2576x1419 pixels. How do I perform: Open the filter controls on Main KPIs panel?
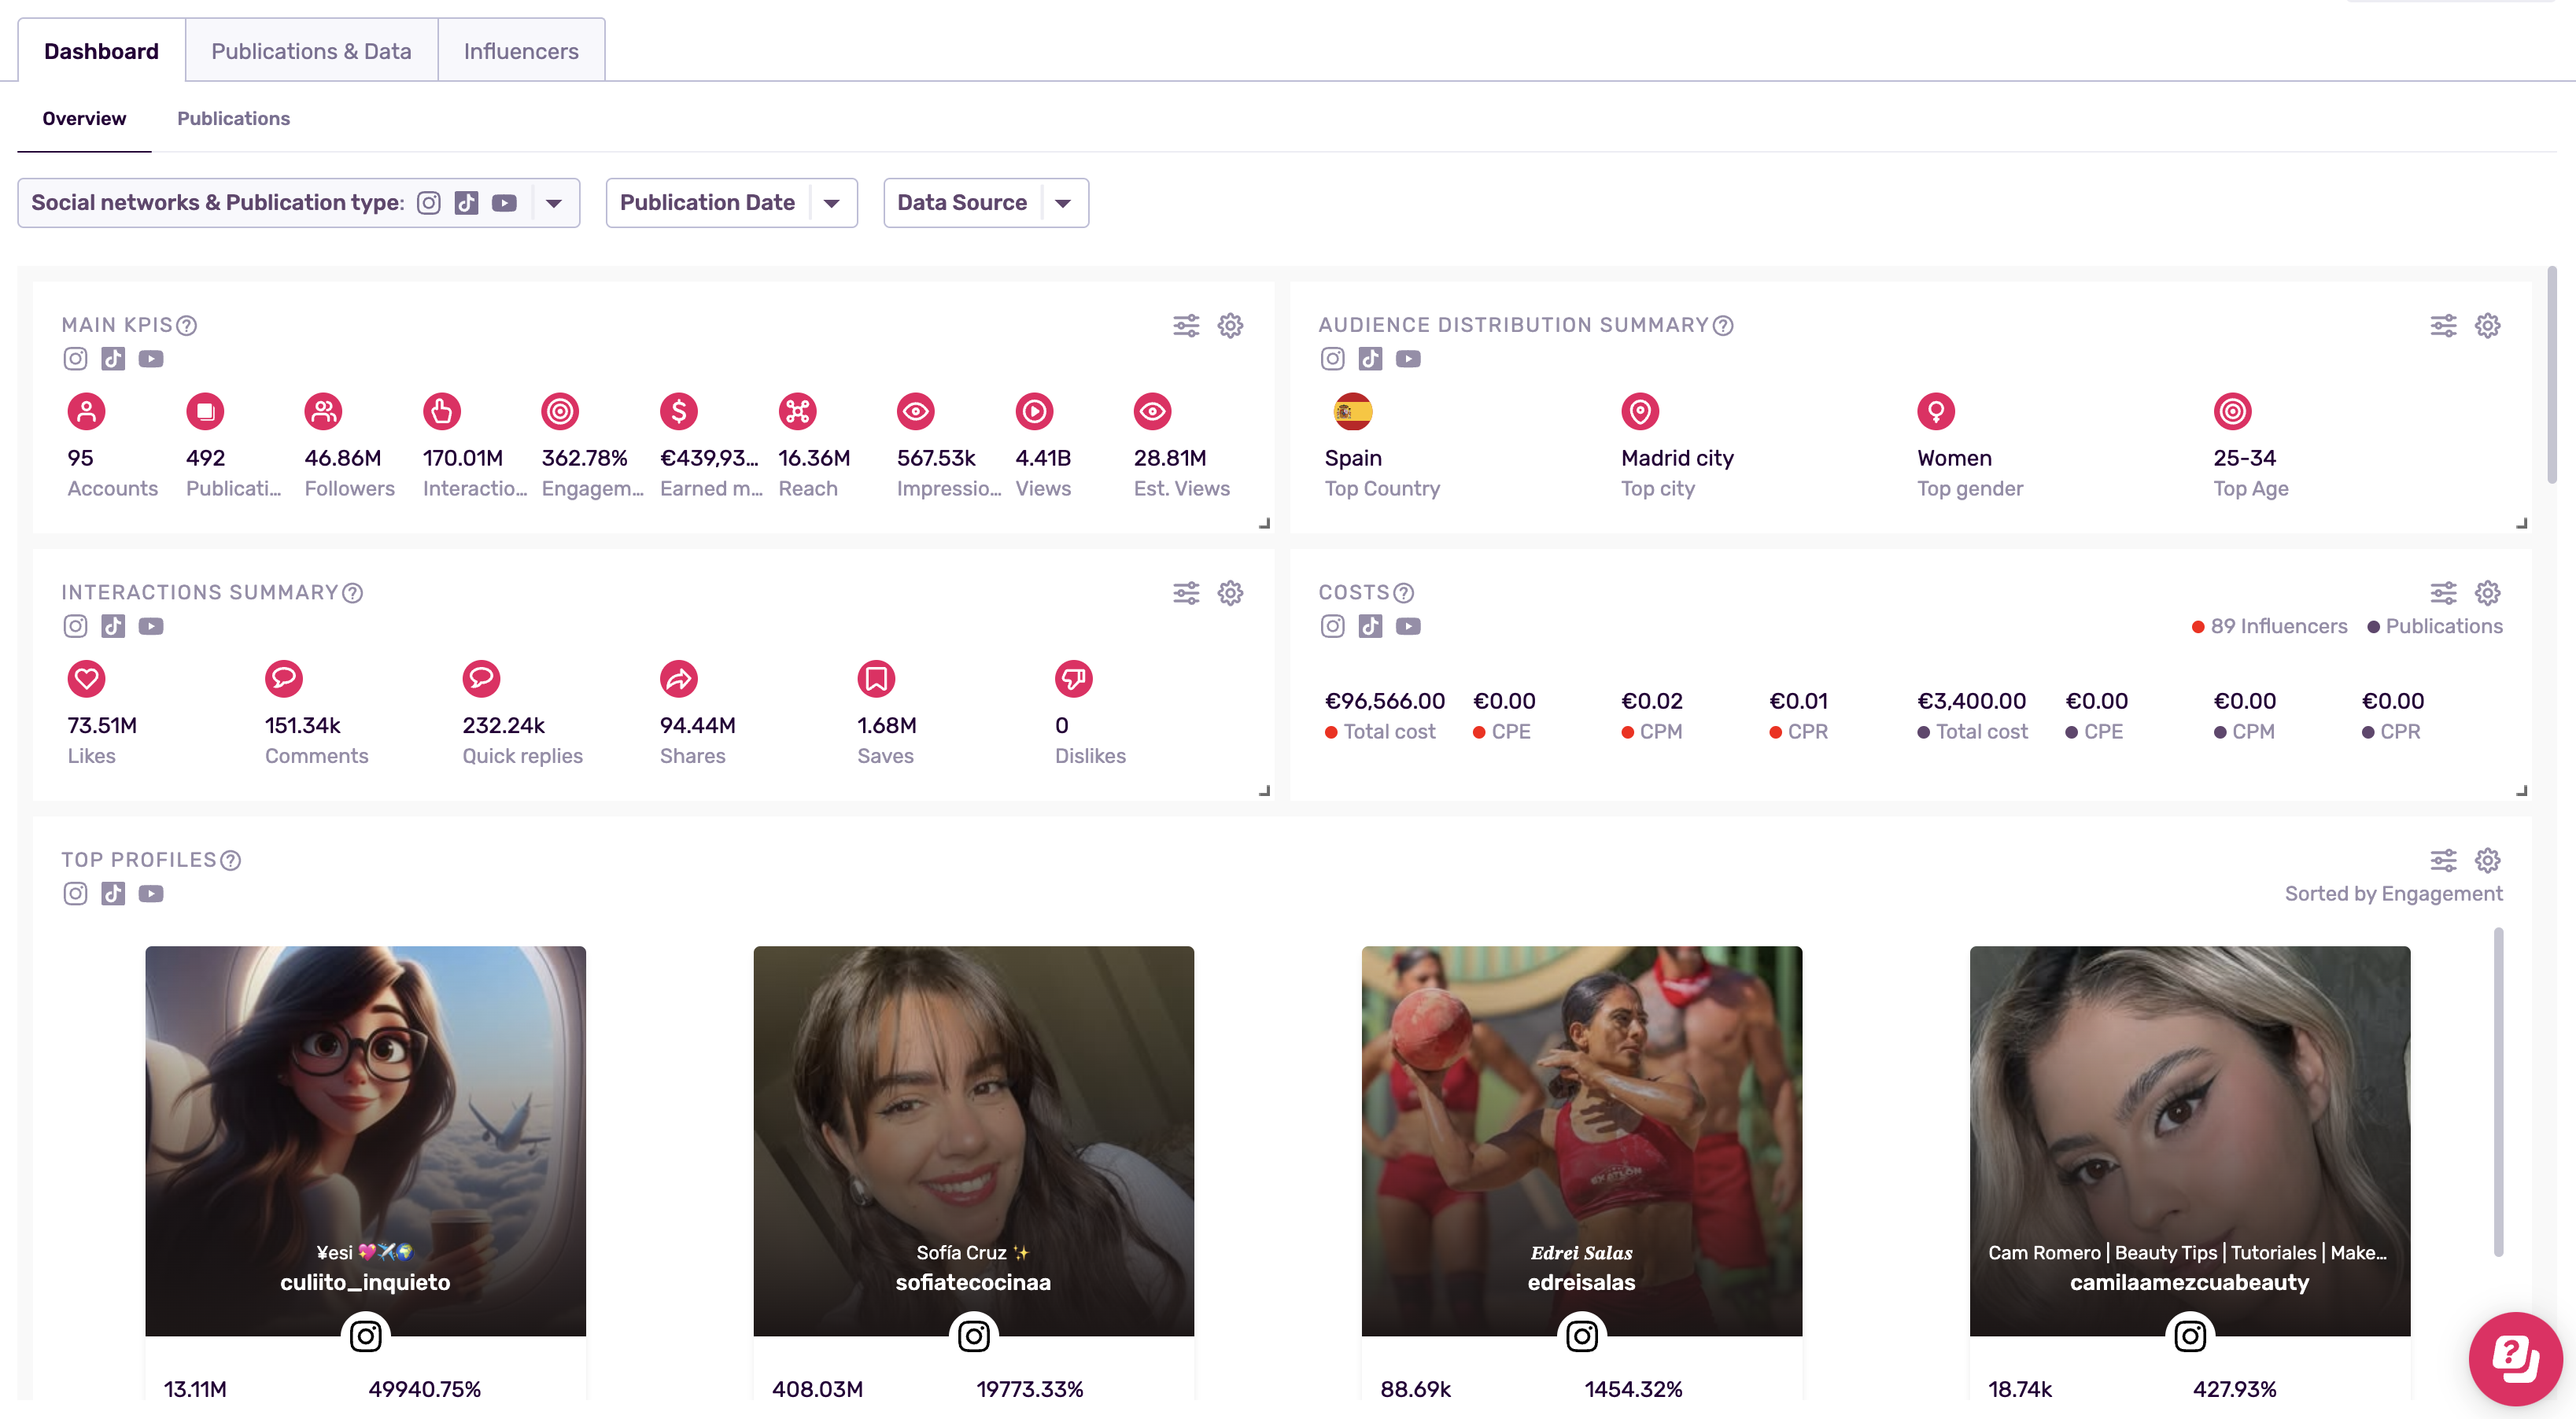click(x=1186, y=325)
